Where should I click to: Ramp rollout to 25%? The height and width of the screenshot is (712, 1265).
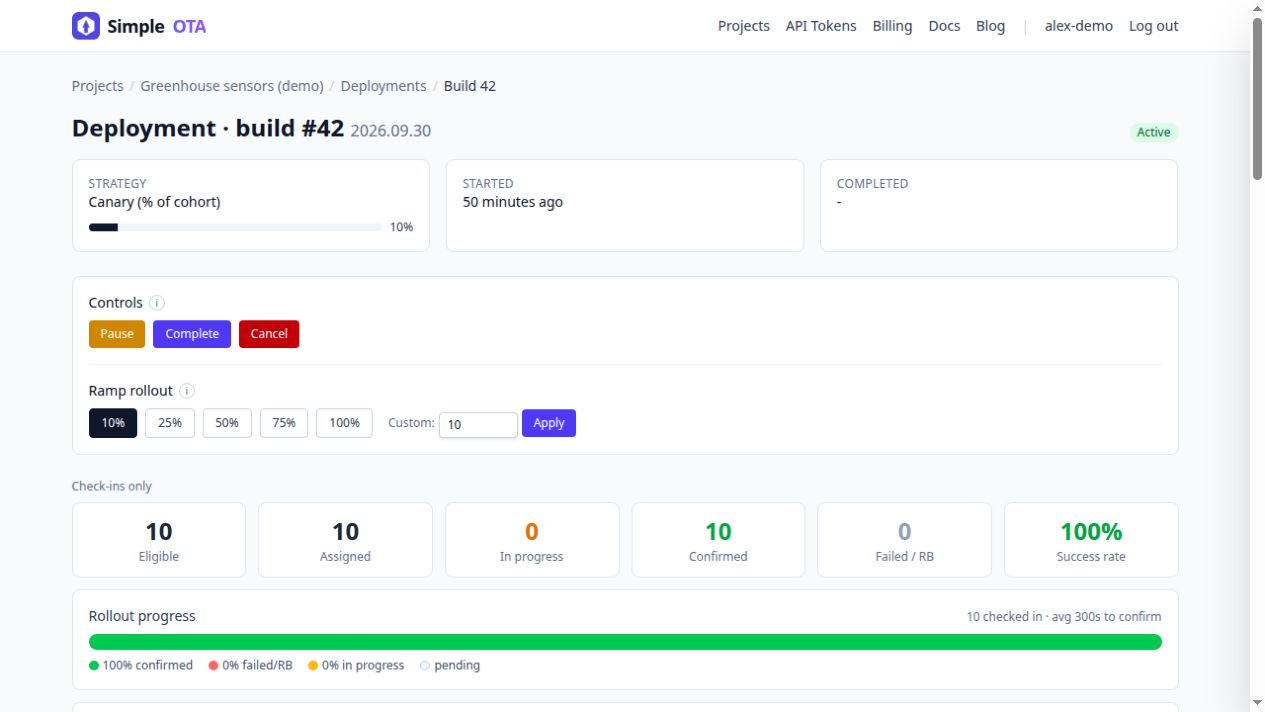coord(170,423)
